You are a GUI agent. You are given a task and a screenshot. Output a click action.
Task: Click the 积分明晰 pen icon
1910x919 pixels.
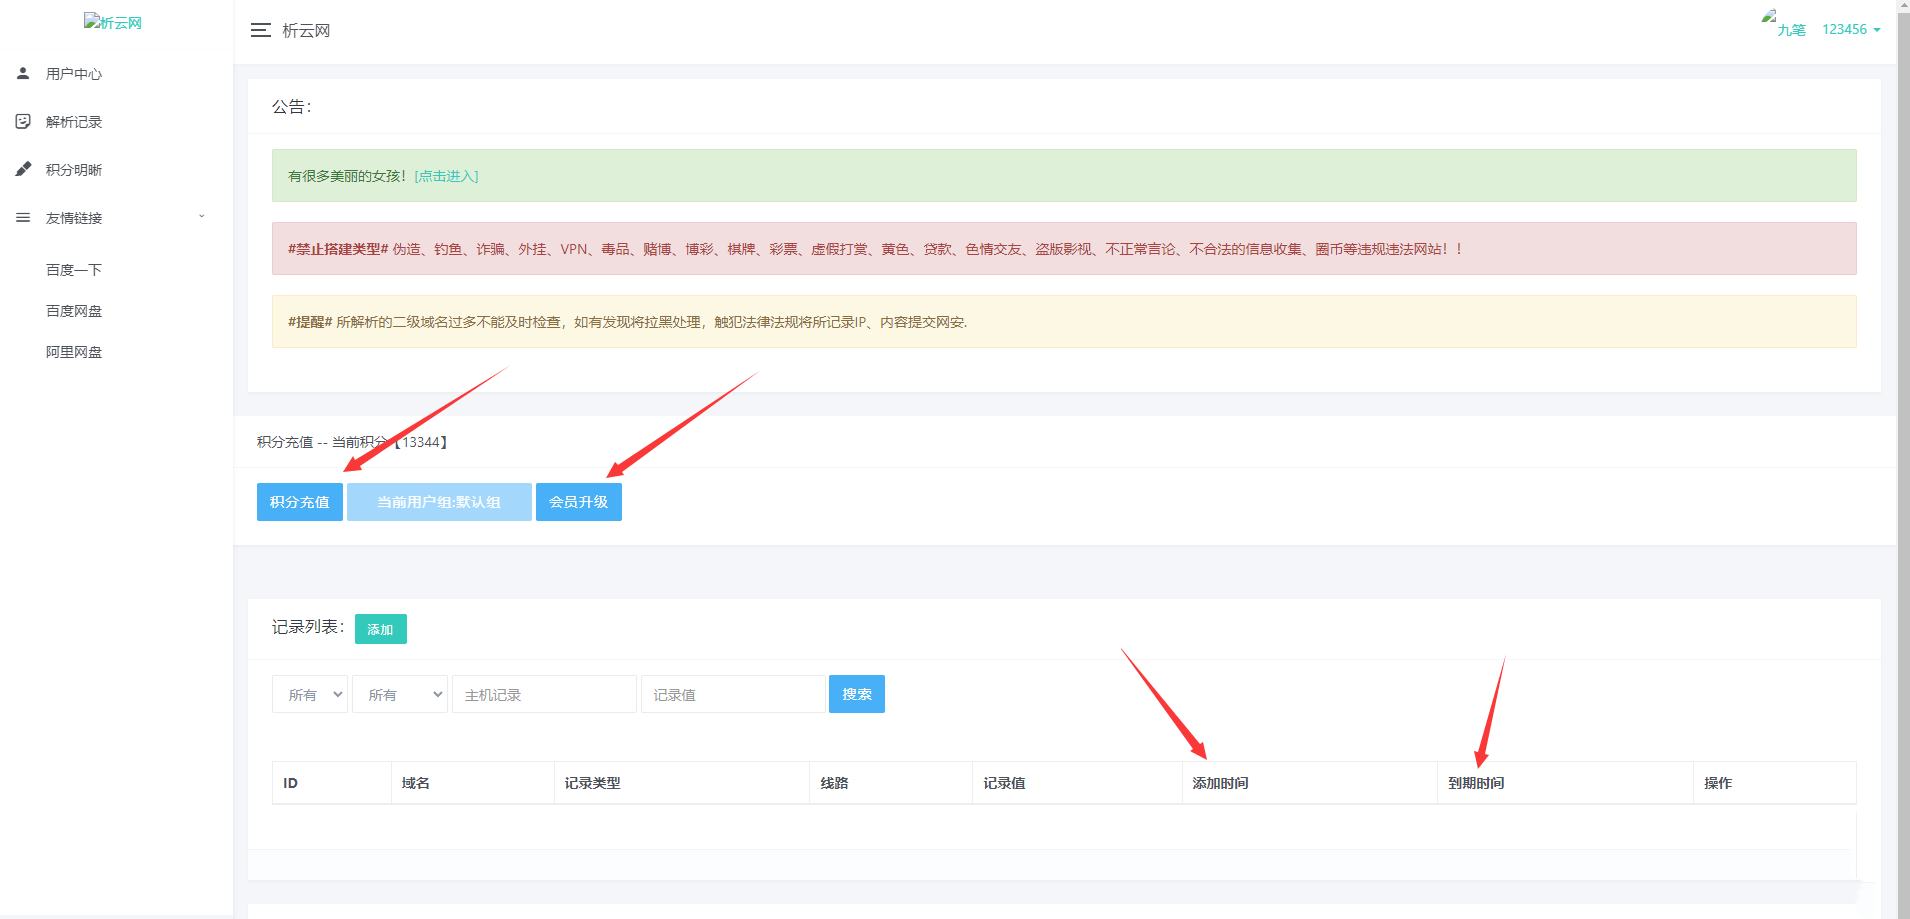[x=23, y=169]
